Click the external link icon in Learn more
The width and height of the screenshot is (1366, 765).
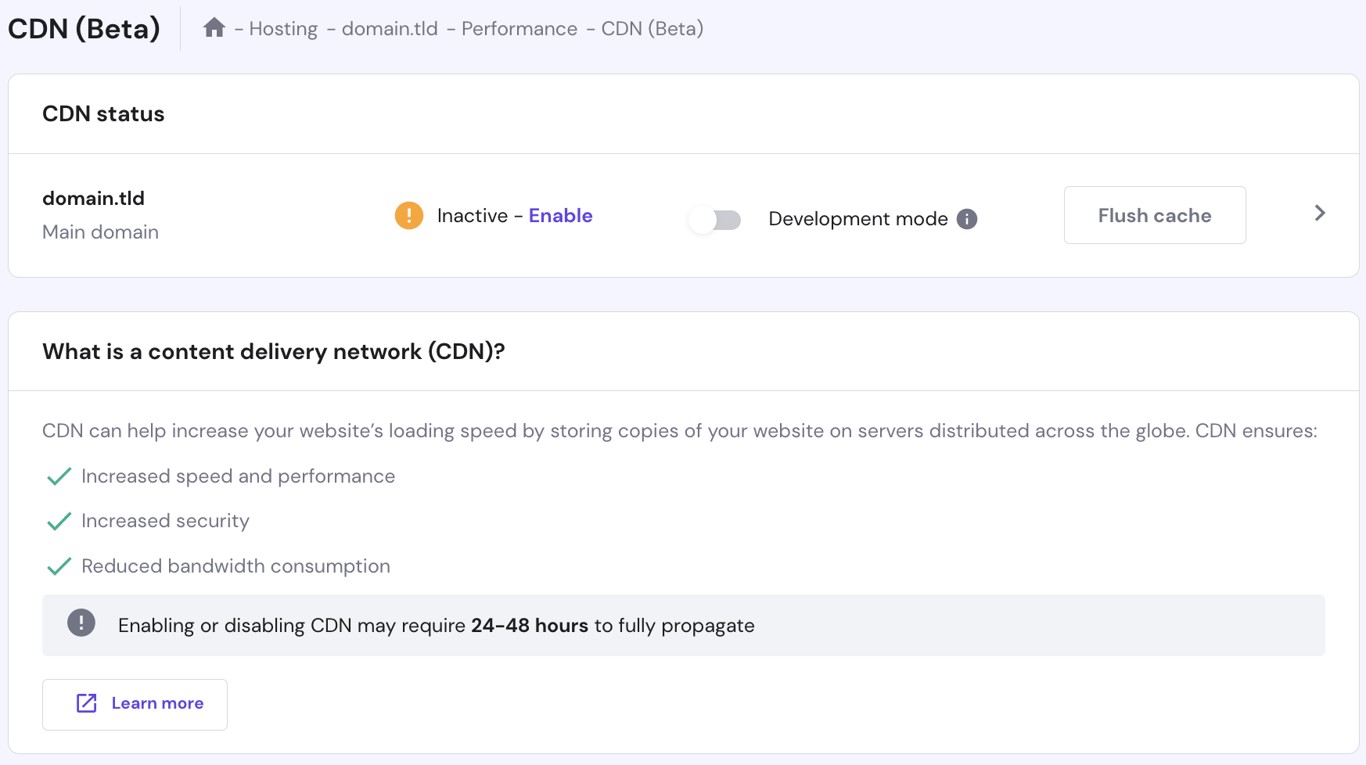pos(88,704)
